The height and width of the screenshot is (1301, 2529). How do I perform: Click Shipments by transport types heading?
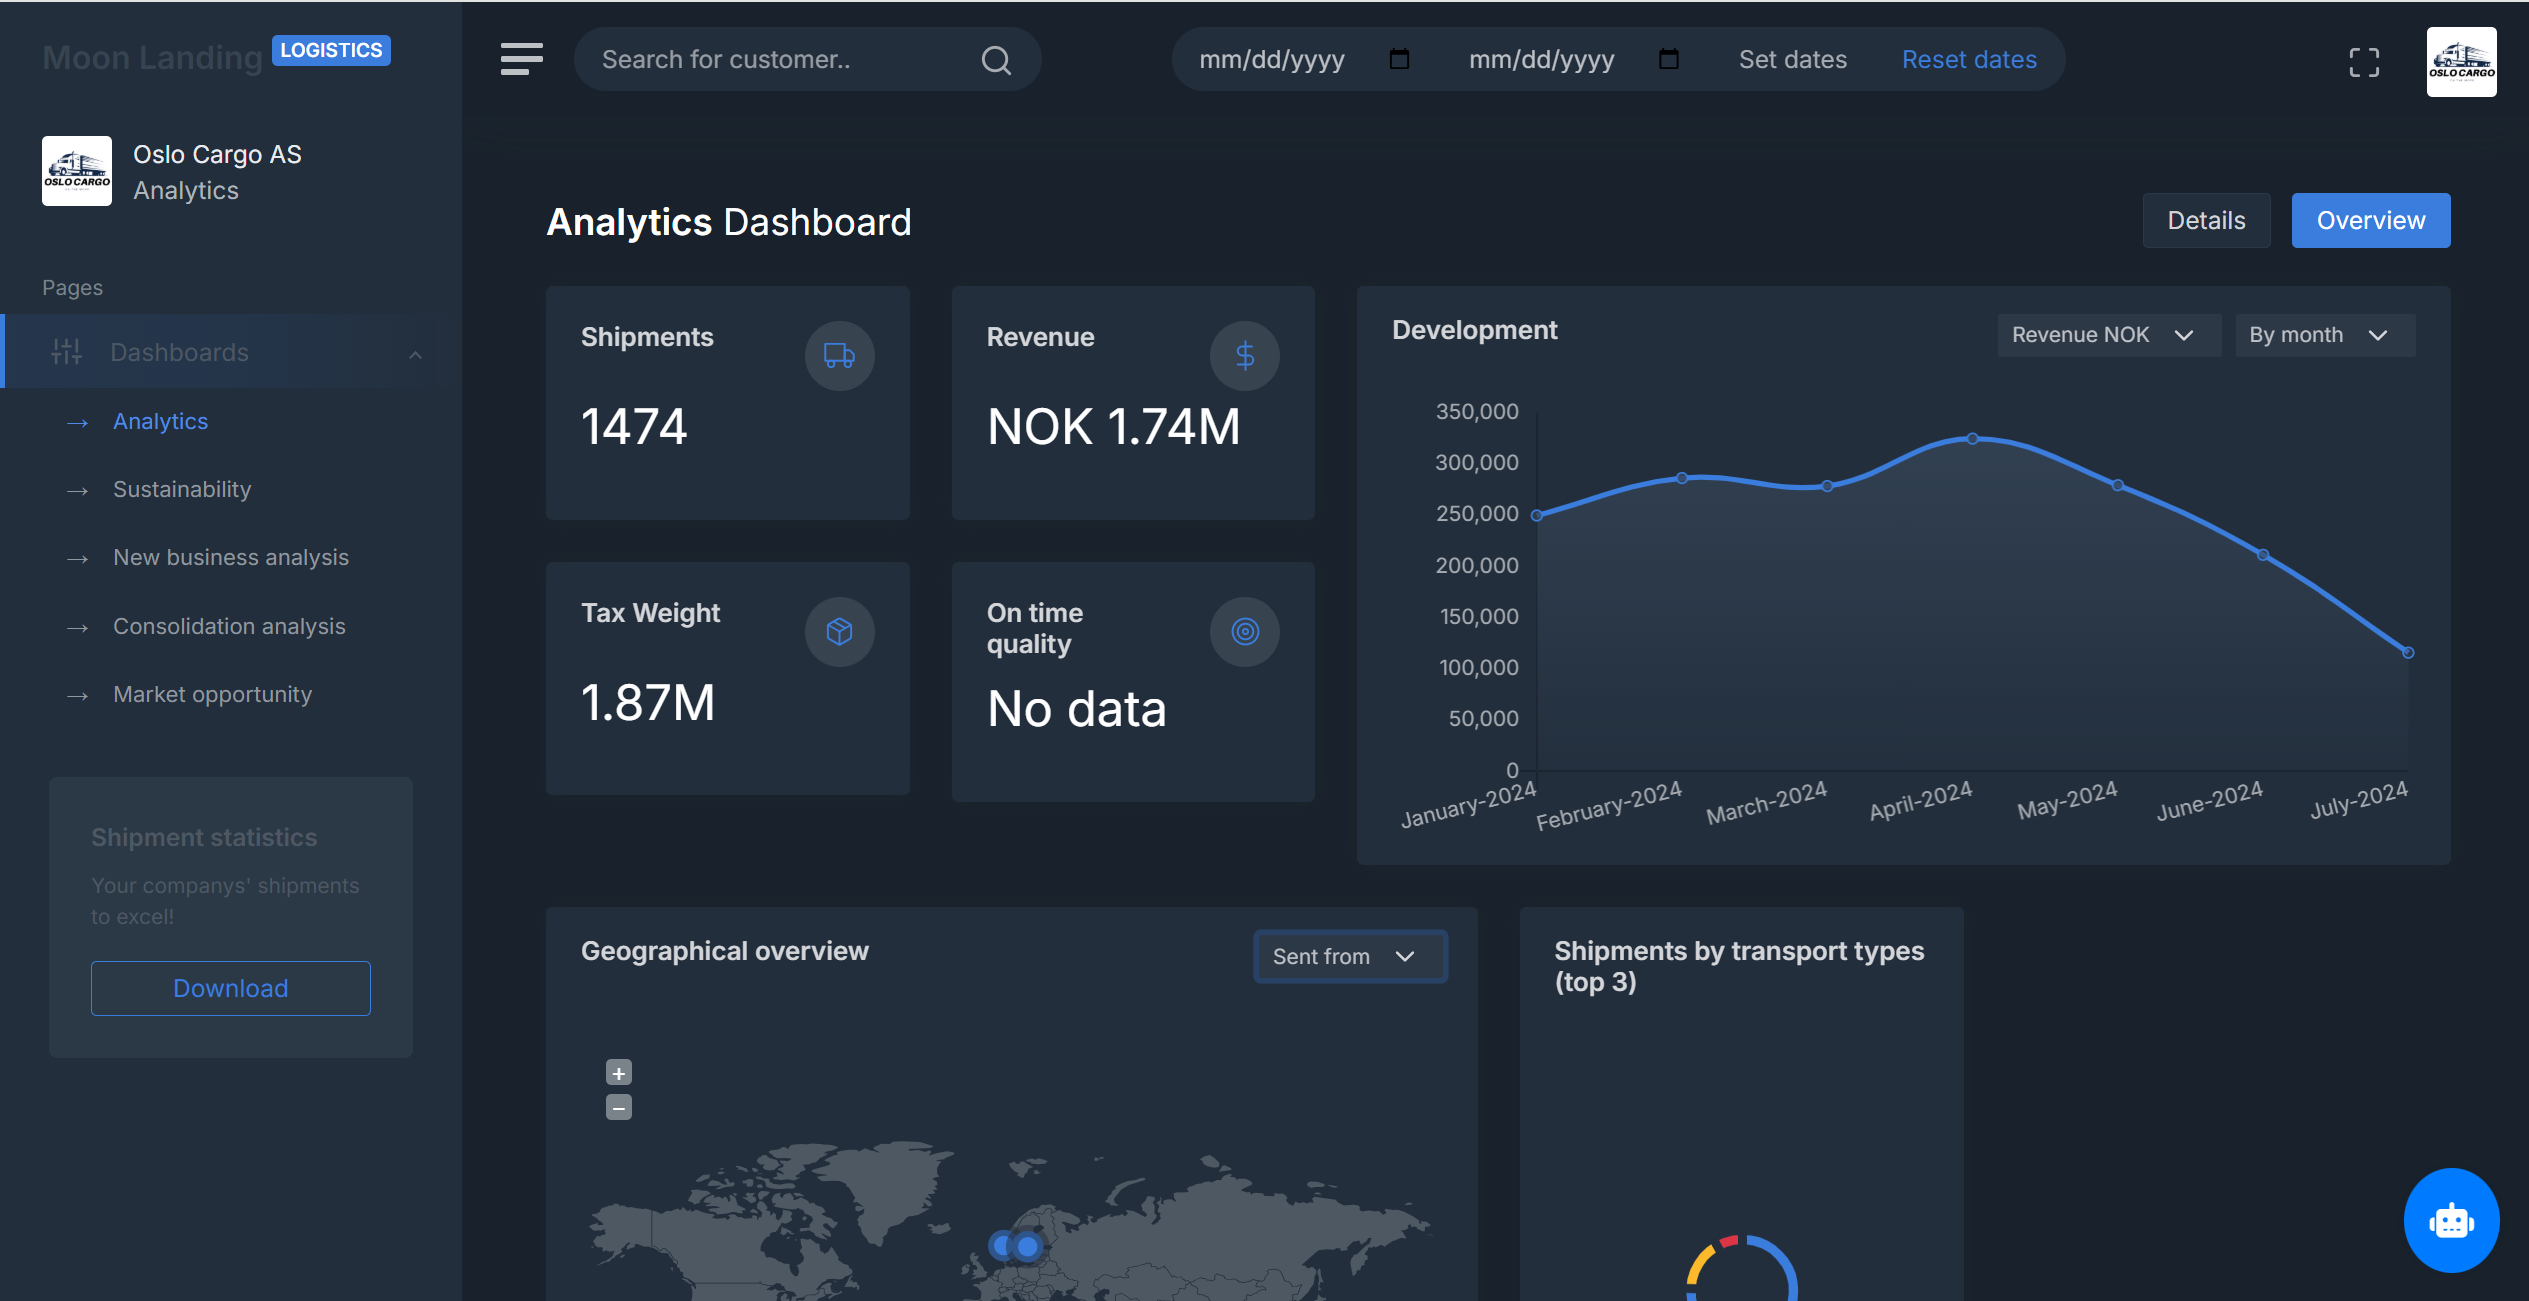[1738, 966]
